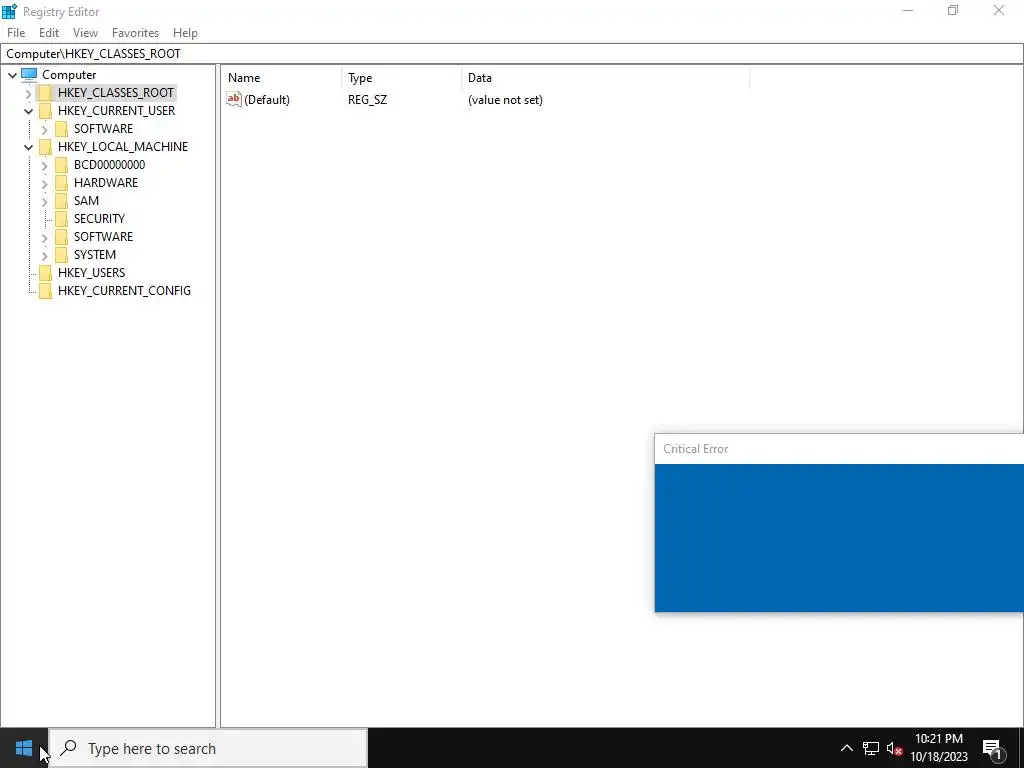Select the SECURITY key label
Viewport: 1024px width, 768px height.
[99, 218]
